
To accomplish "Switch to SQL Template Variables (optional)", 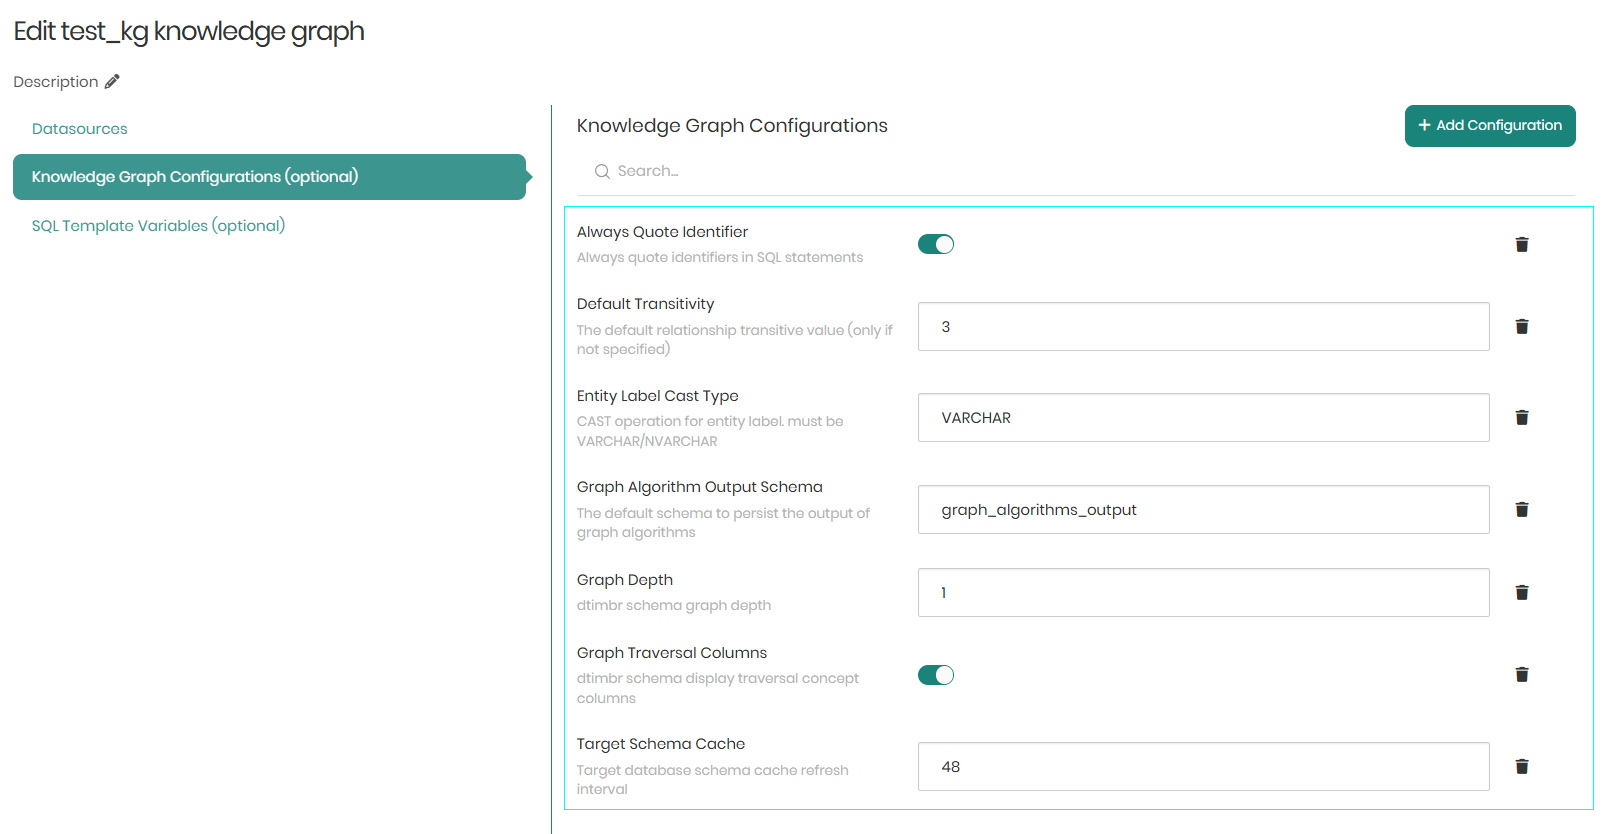I will pyautogui.click(x=158, y=226).
